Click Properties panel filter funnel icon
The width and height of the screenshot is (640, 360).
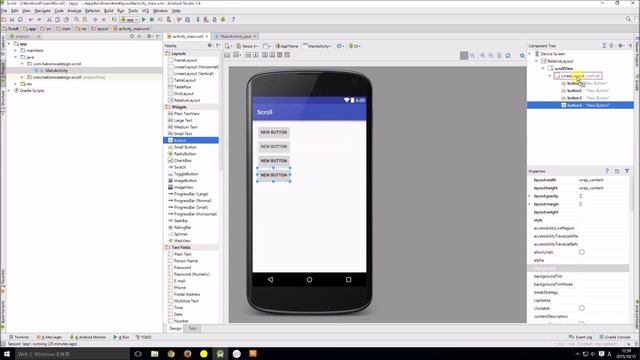coord(627,171)
